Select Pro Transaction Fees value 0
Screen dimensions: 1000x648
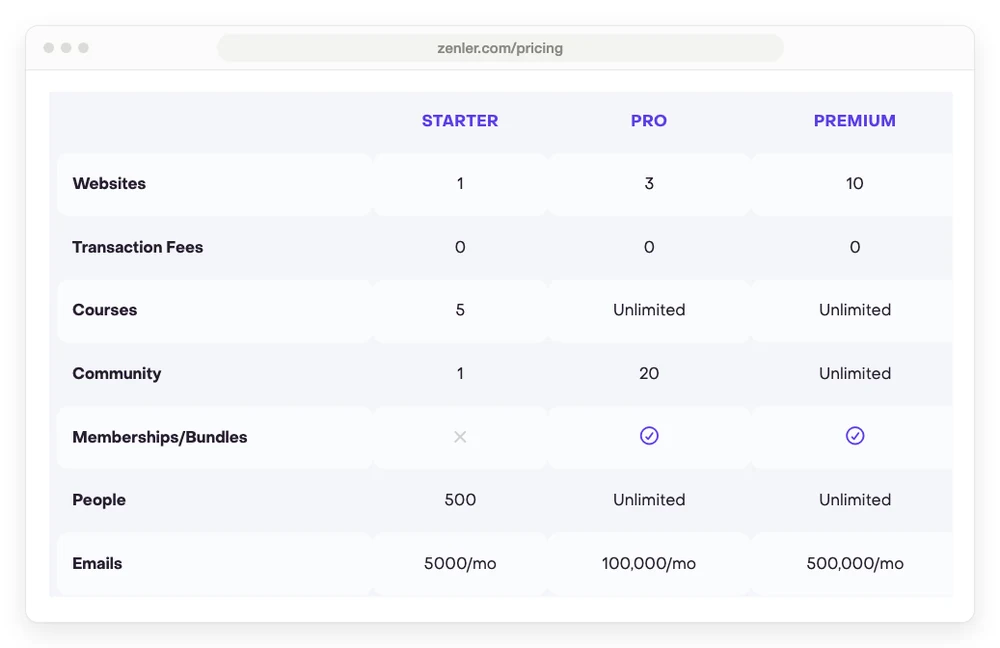pyautogui.click(x=649, y=247)
